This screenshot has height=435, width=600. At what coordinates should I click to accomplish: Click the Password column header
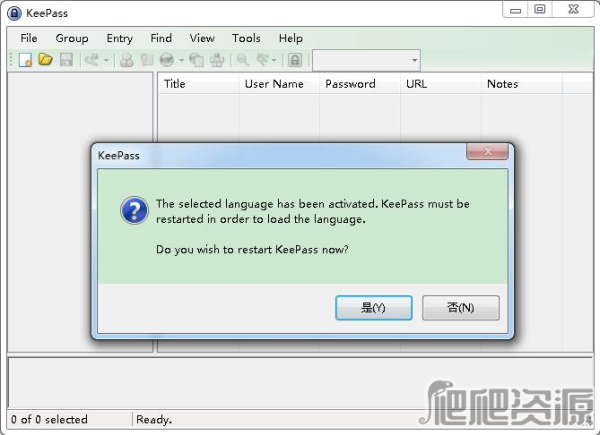(x=360, y=84)
